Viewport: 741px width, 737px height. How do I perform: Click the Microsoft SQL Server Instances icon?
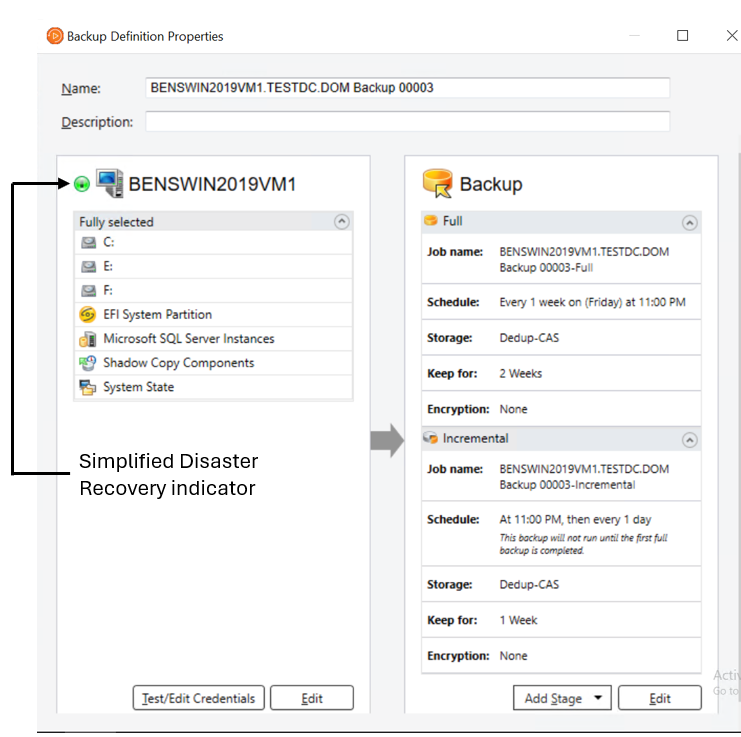point(88,339)
